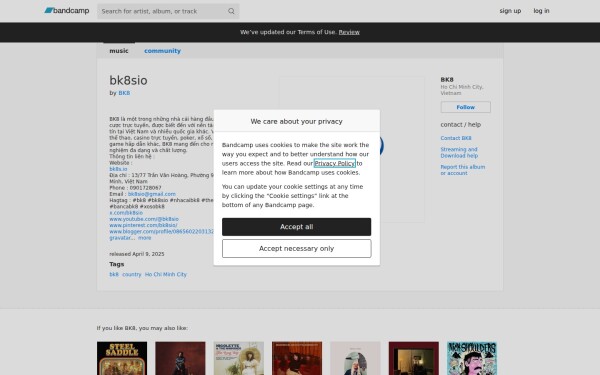Open the bk8s.io website link
This screenshot has height=375, width=600.
[x=118, y=169]
